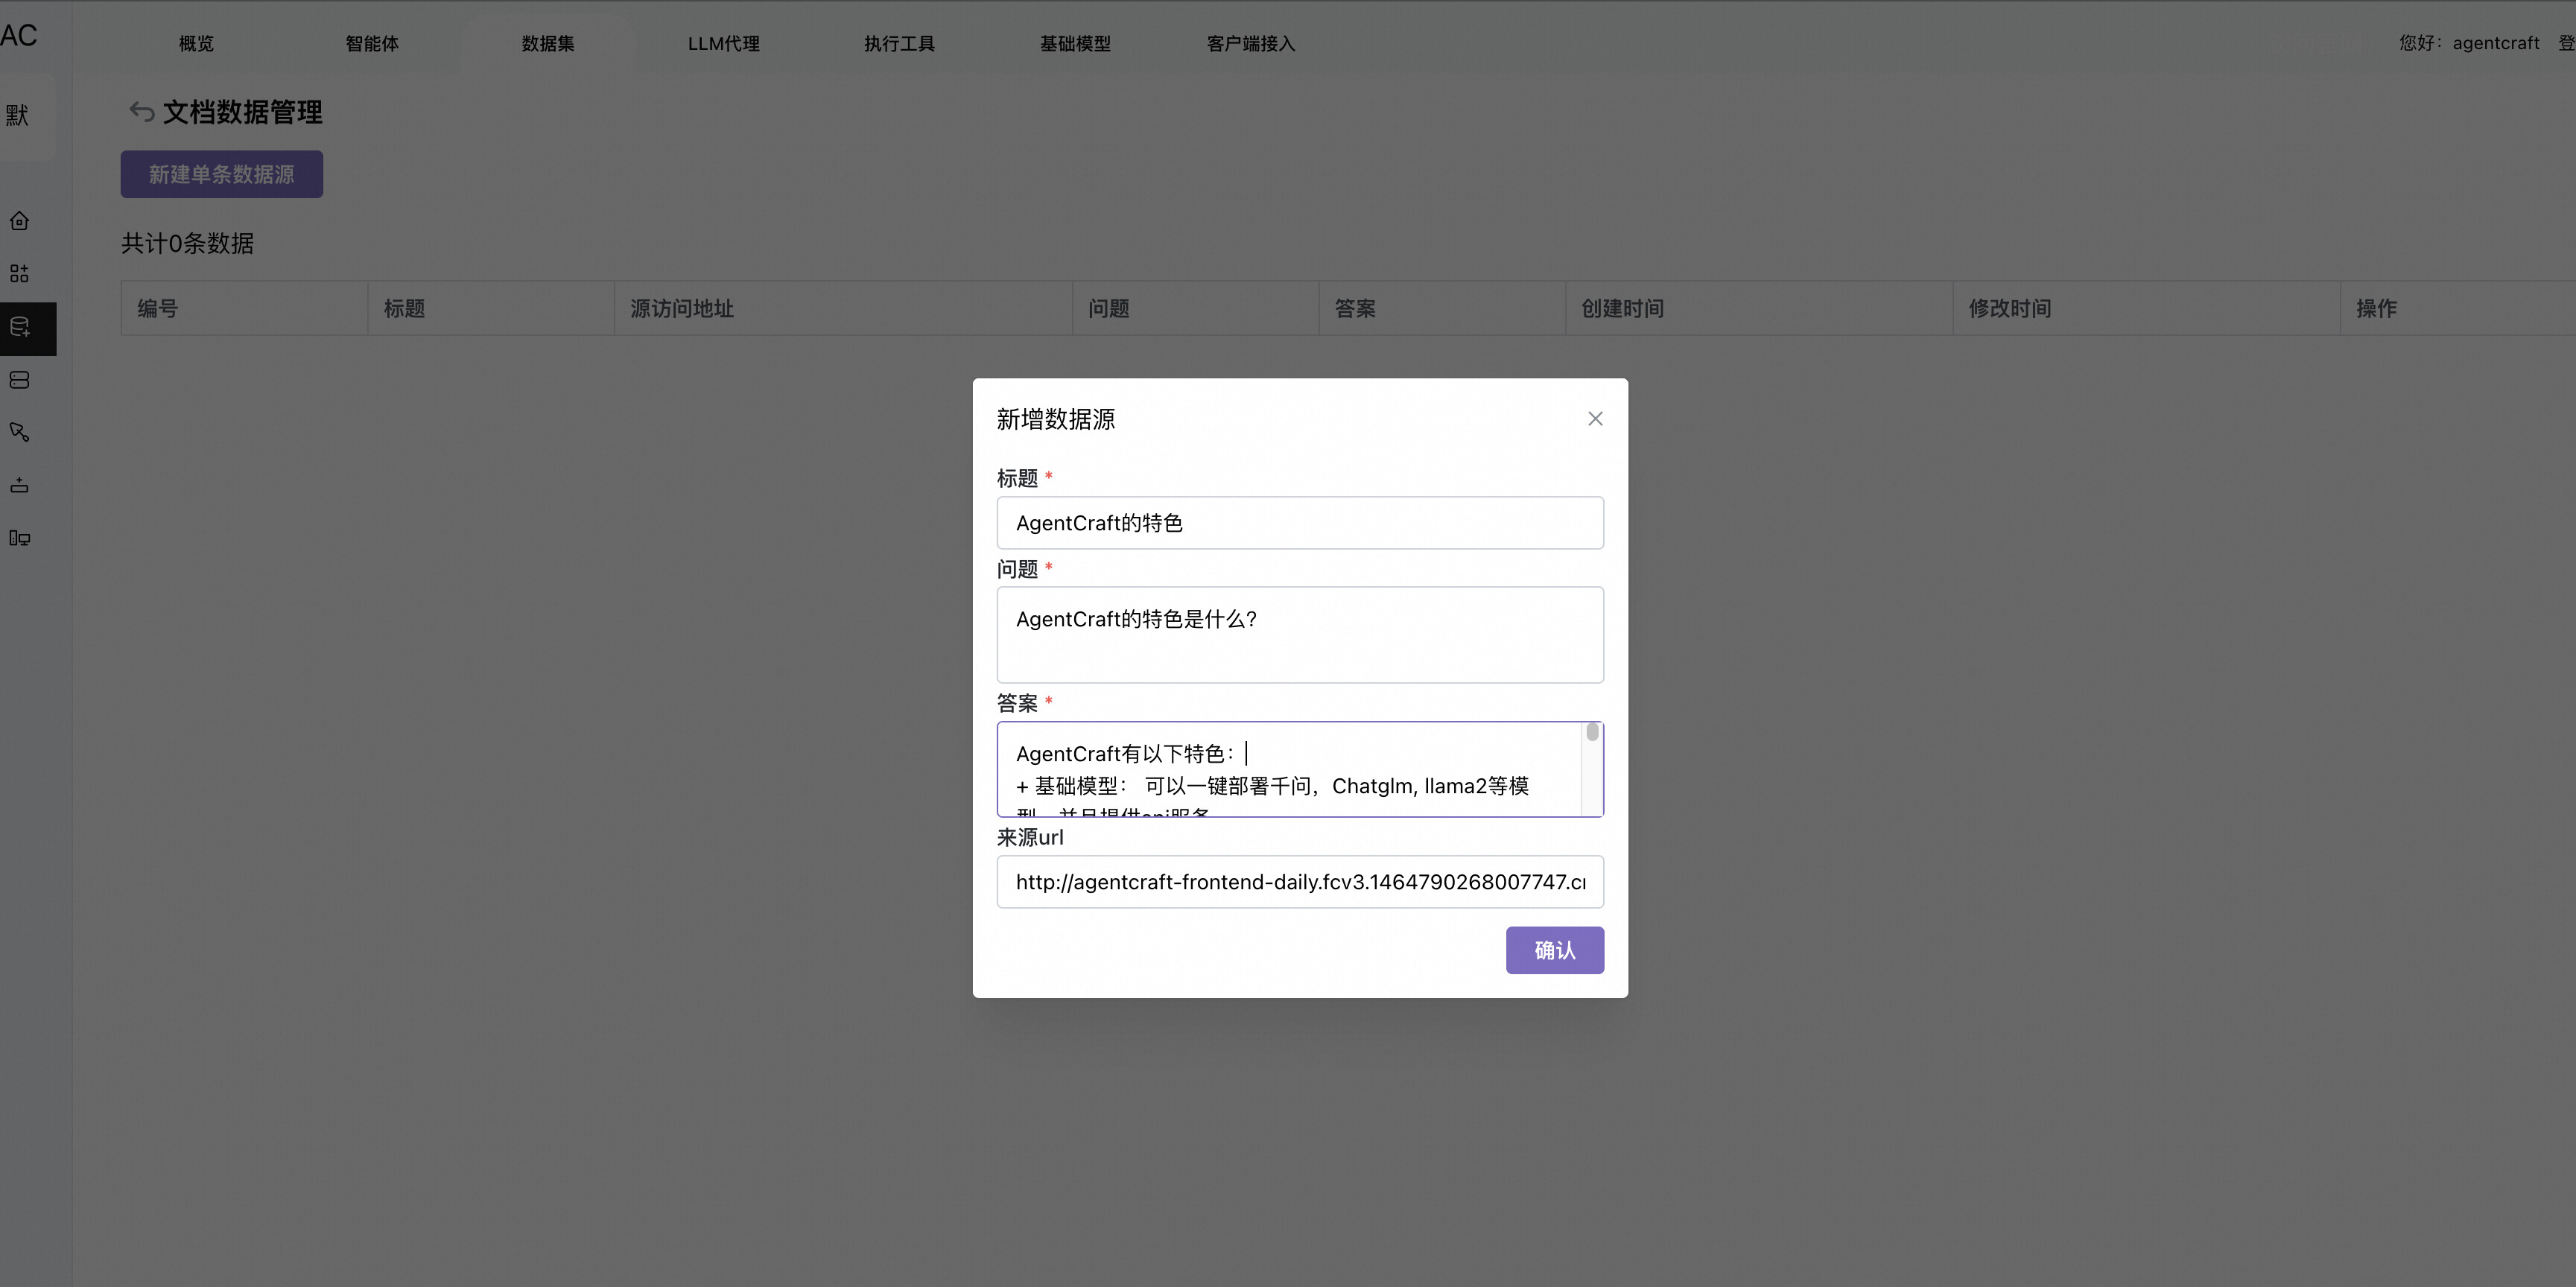Screen dimensions: 2576x1287
Task: Open the client devices sidebar icon
Action: (20, 538)
